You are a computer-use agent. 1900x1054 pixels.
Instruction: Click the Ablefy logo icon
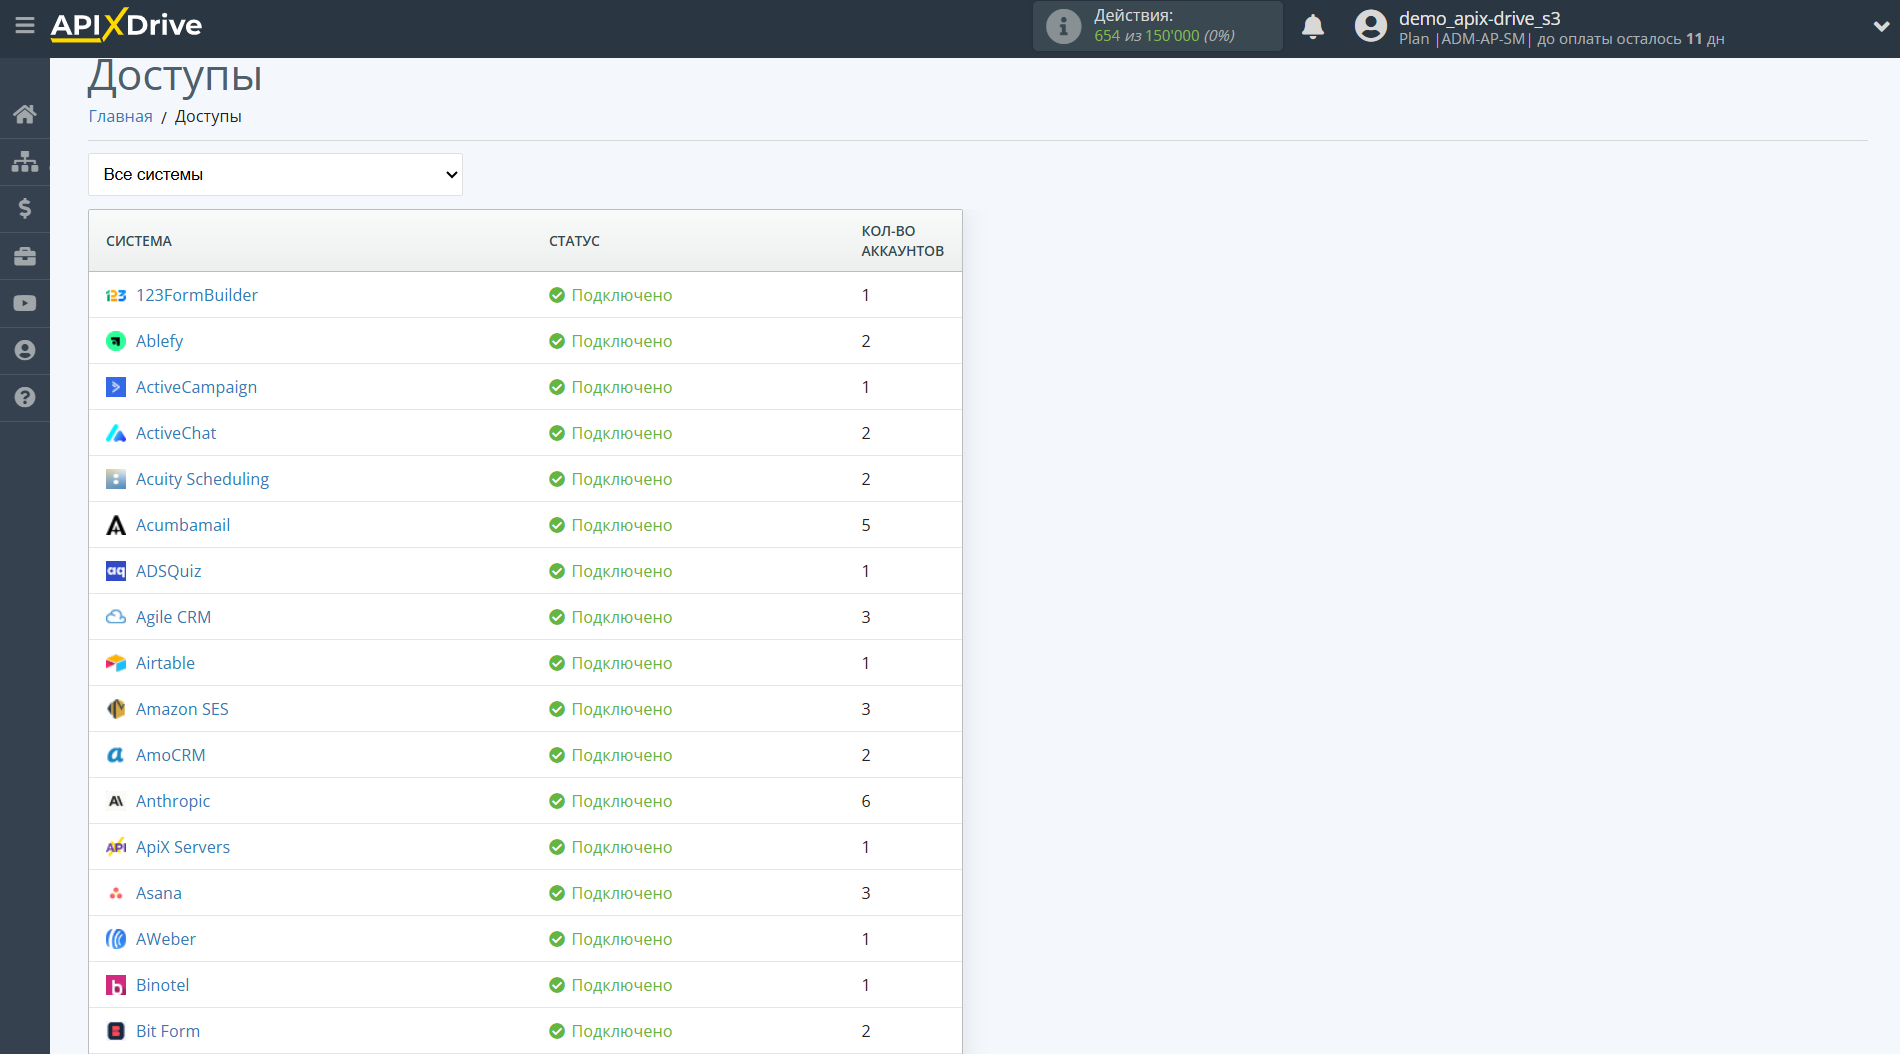(116, 341)
